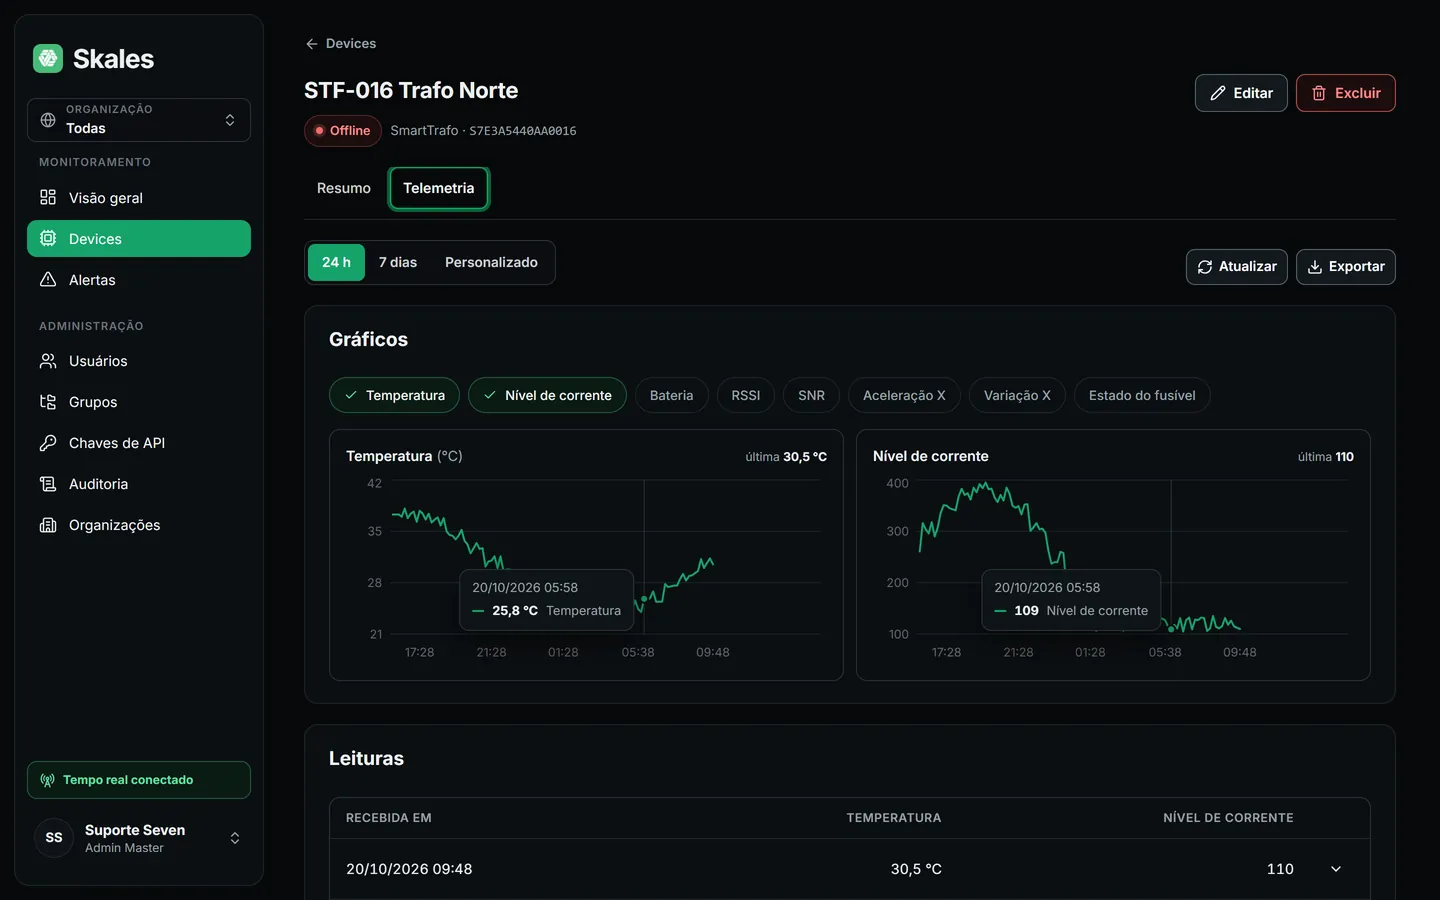Click the download icon on Exportar

1315,267
